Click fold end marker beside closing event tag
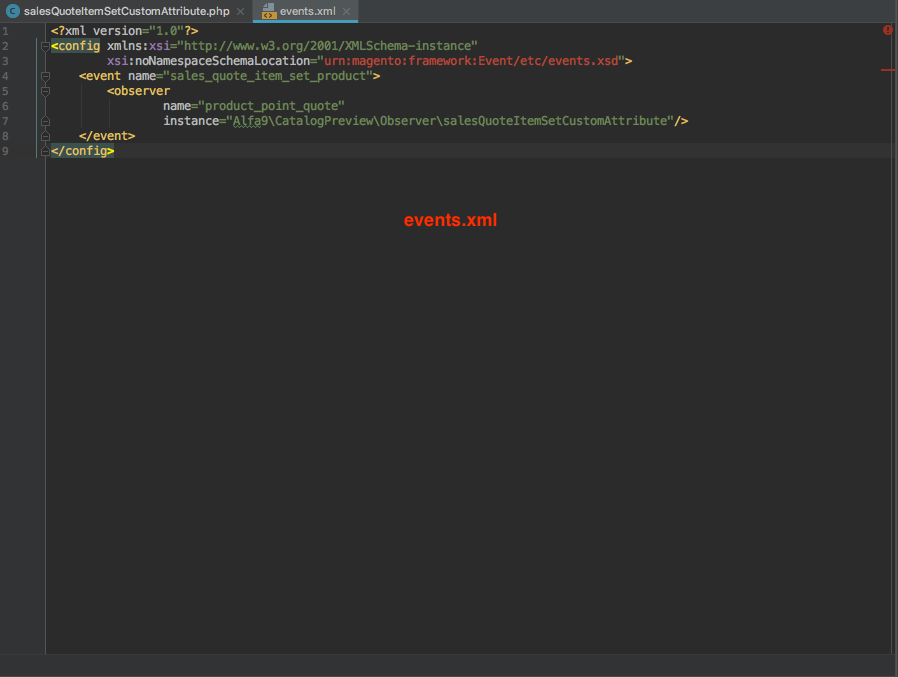Viewport: 898px width, 677px height. point(45,136)
